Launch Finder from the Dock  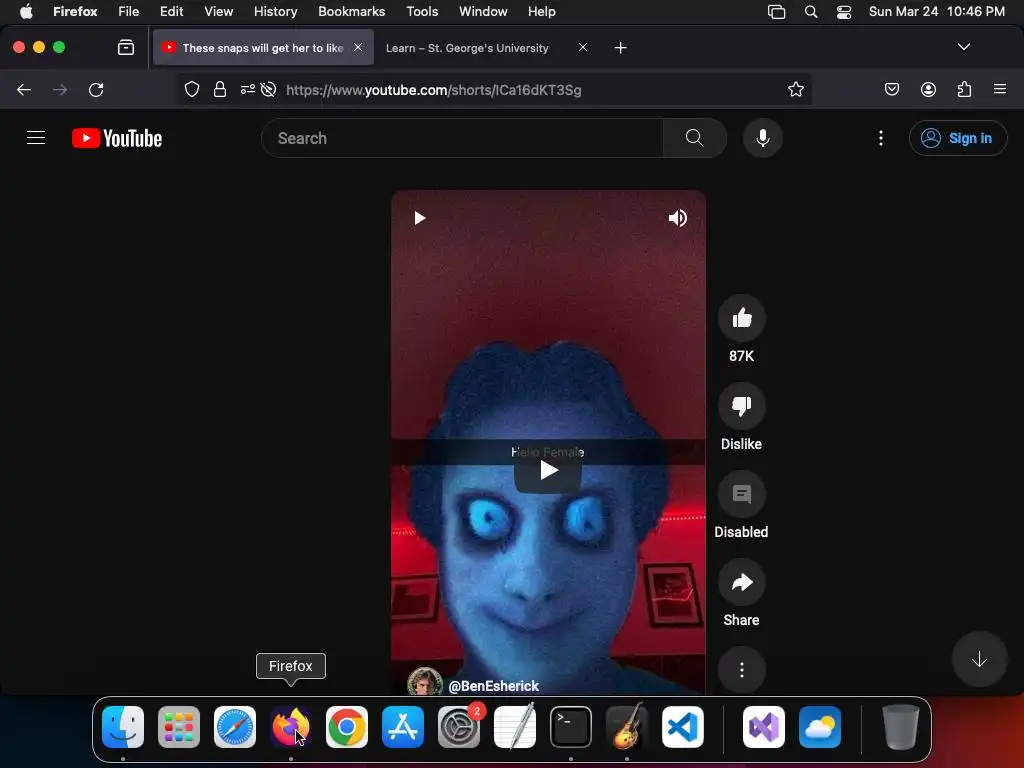123,726
